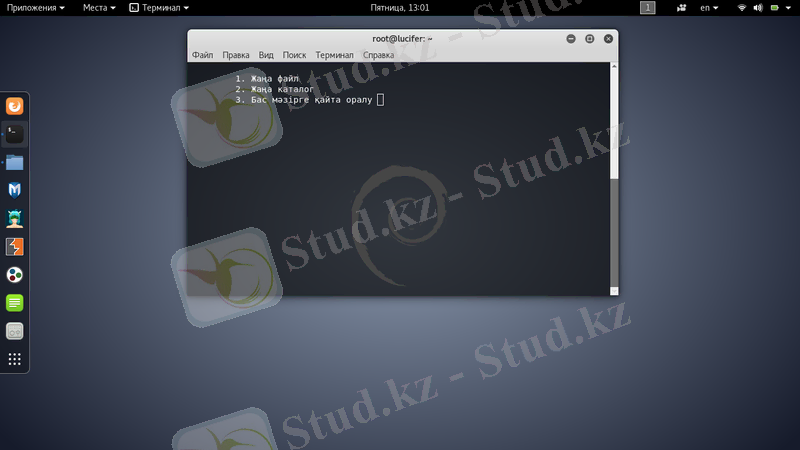
Task: Expand the system menu arrow
Action: pyautogui.click(x=788, y=8)
